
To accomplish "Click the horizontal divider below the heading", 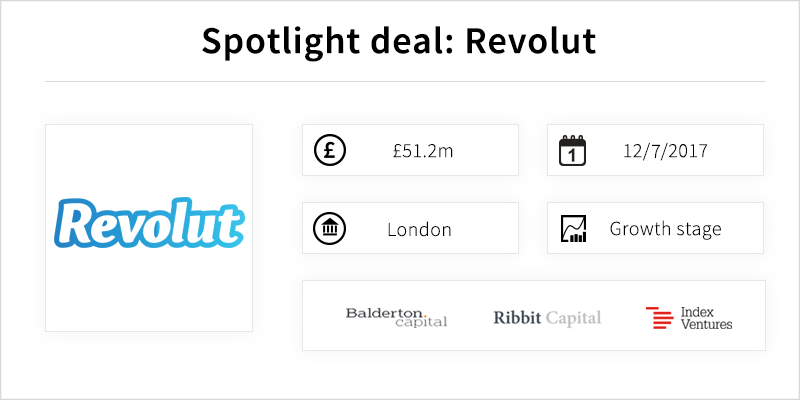I will [405, 82].
